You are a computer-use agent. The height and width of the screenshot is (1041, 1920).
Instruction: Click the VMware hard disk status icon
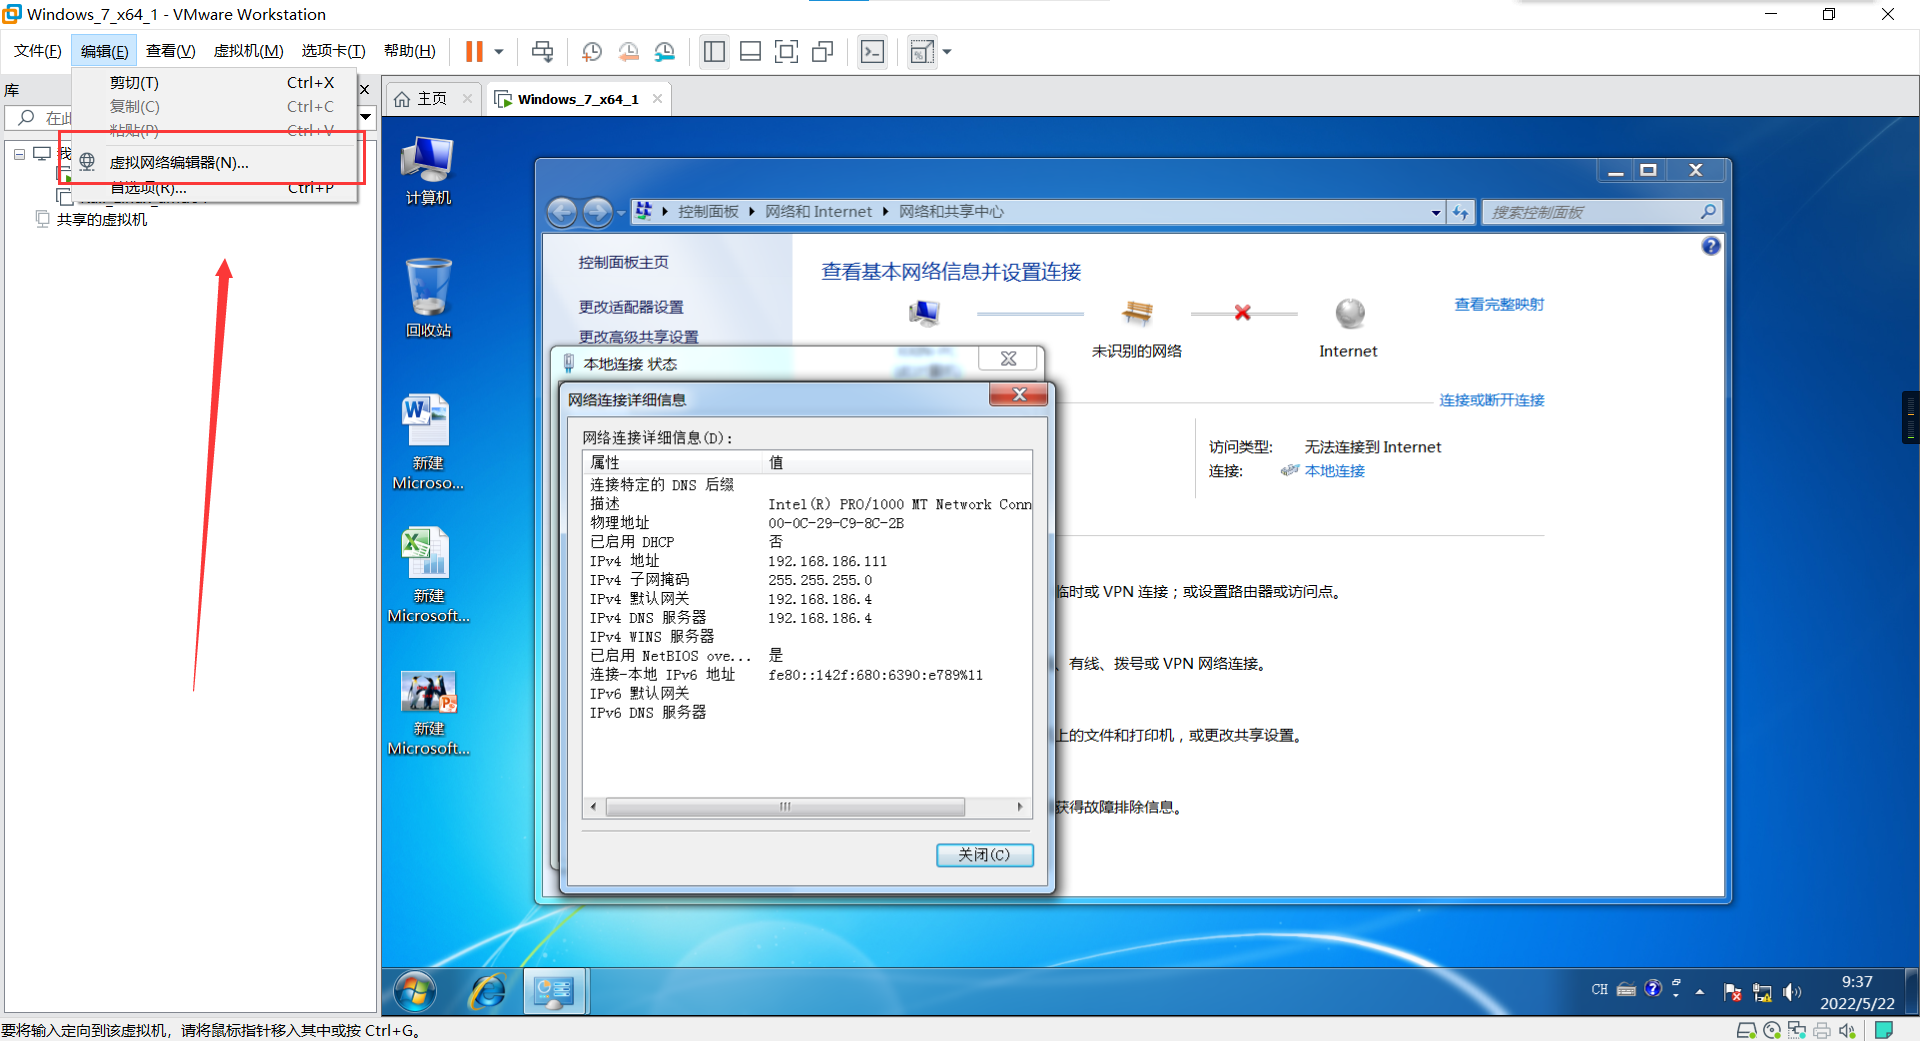pyautogui.click(x=1745, y=1030)
